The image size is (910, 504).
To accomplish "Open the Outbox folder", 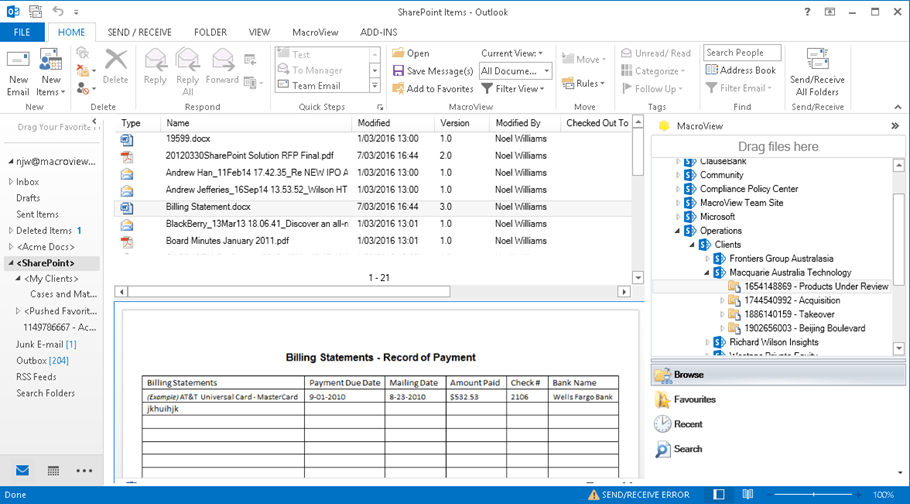I will tap(42, 361).
